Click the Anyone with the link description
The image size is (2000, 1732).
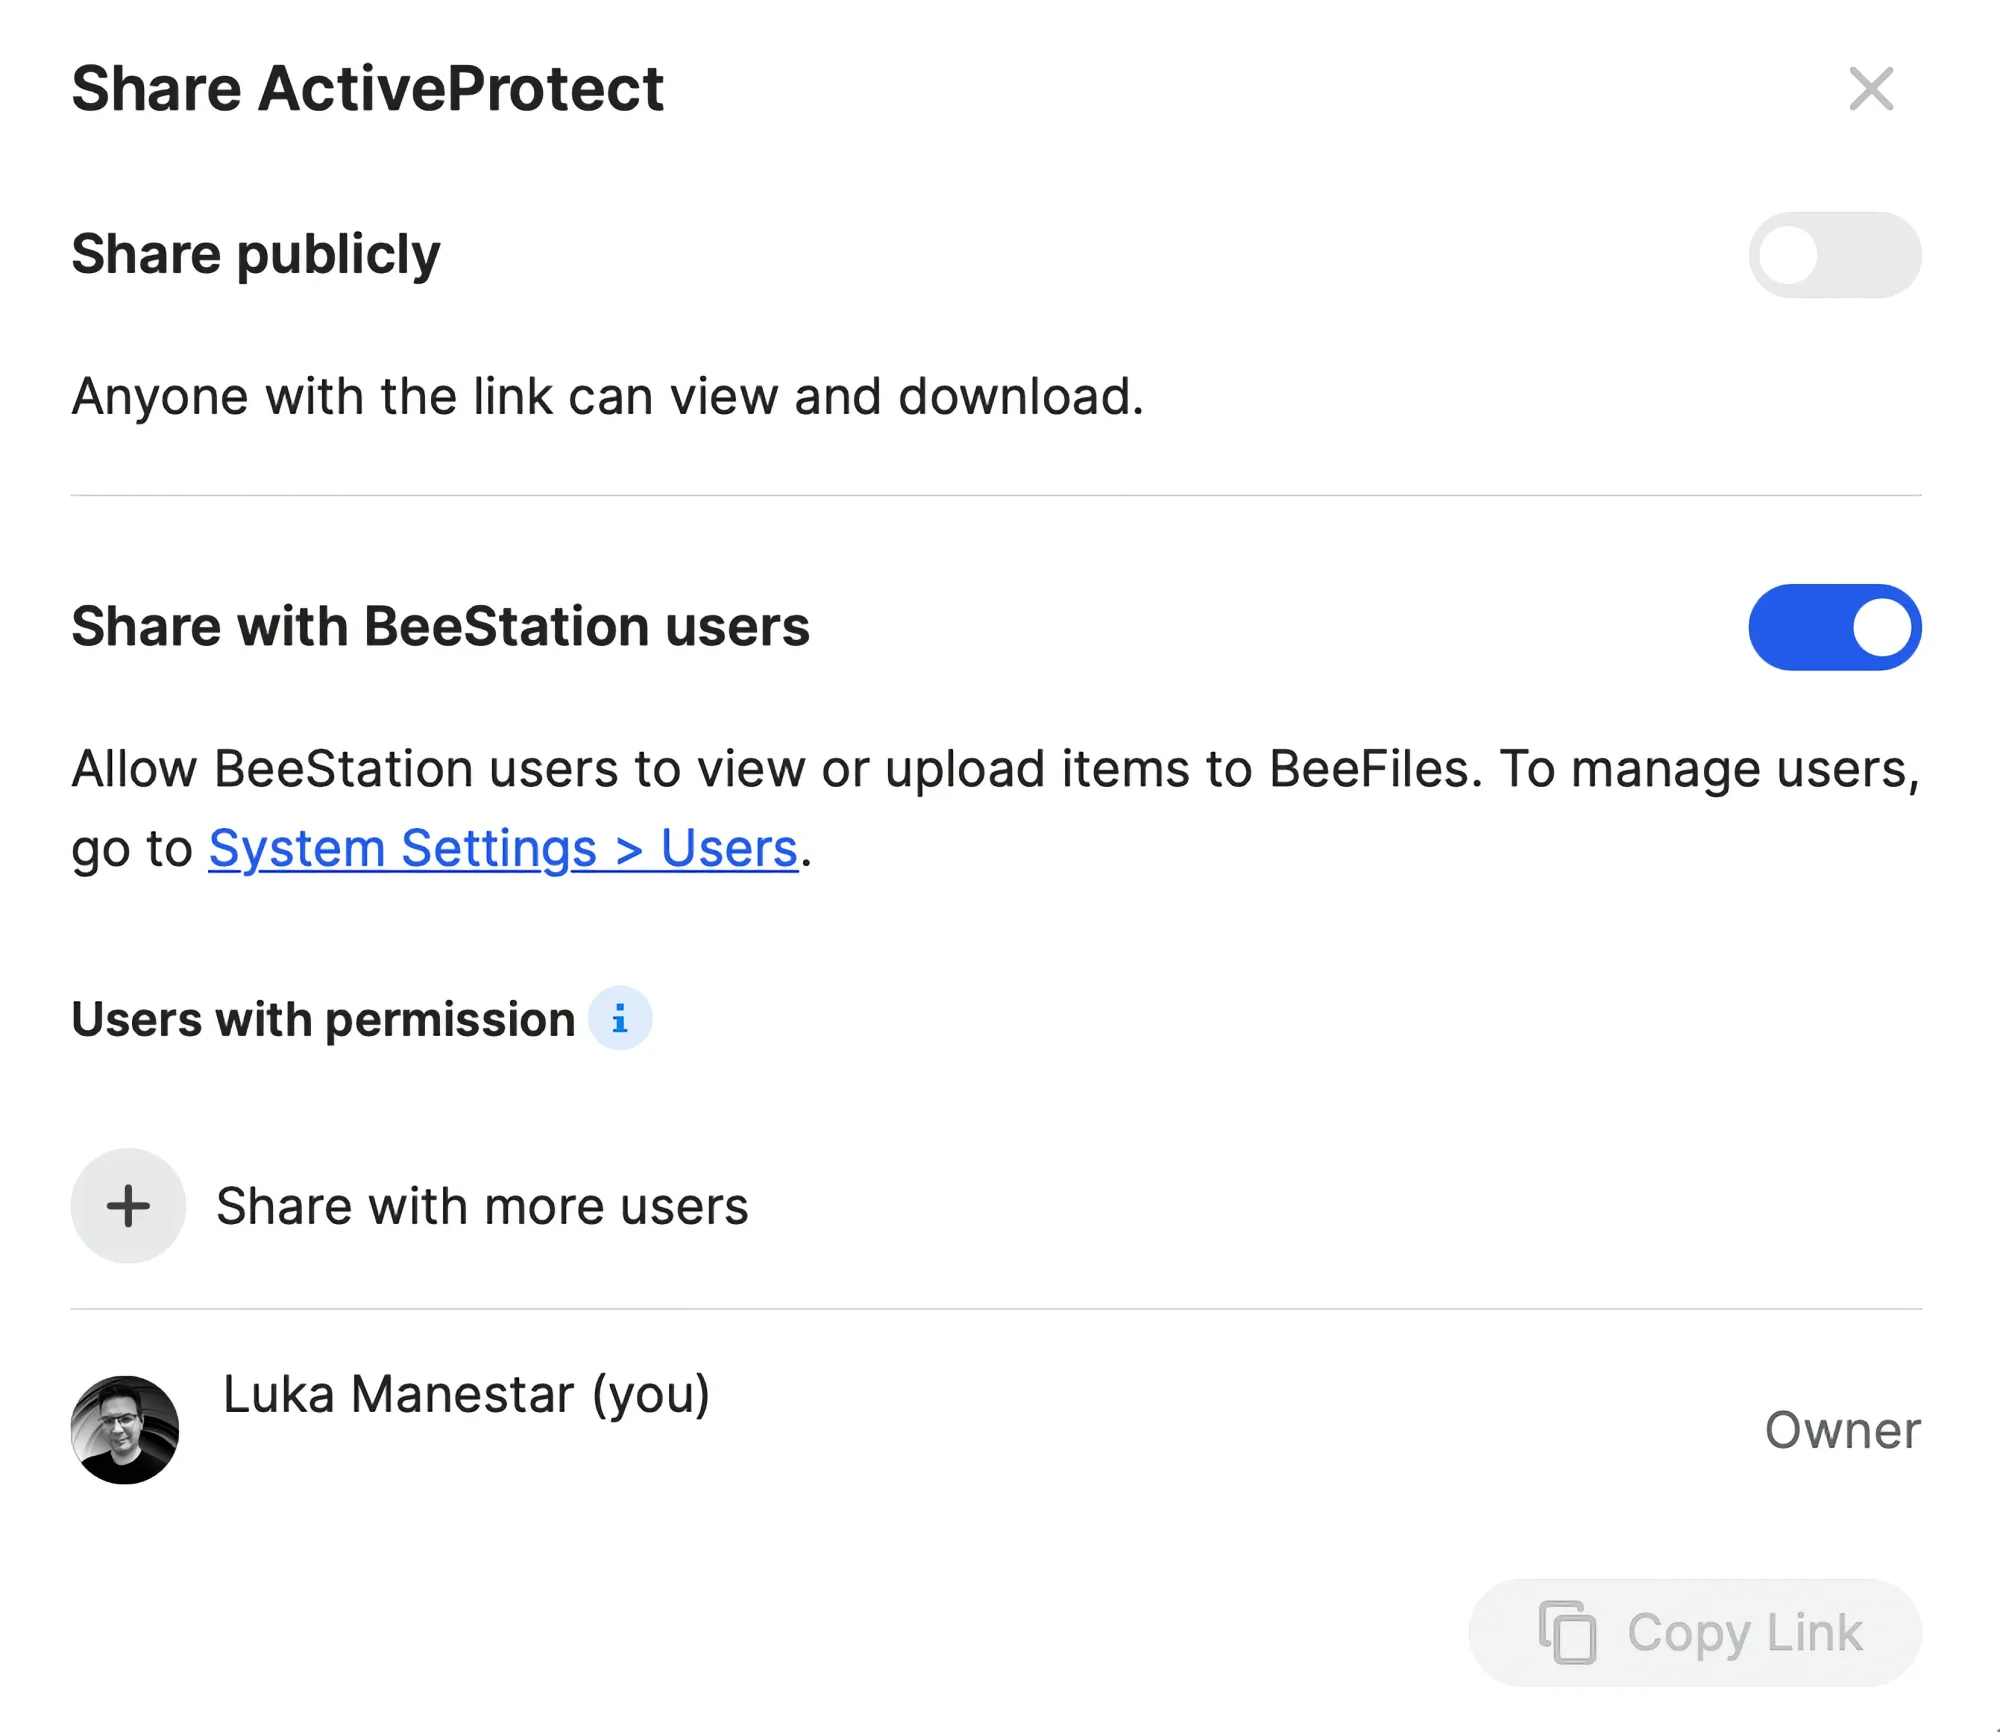pos(607,397)
